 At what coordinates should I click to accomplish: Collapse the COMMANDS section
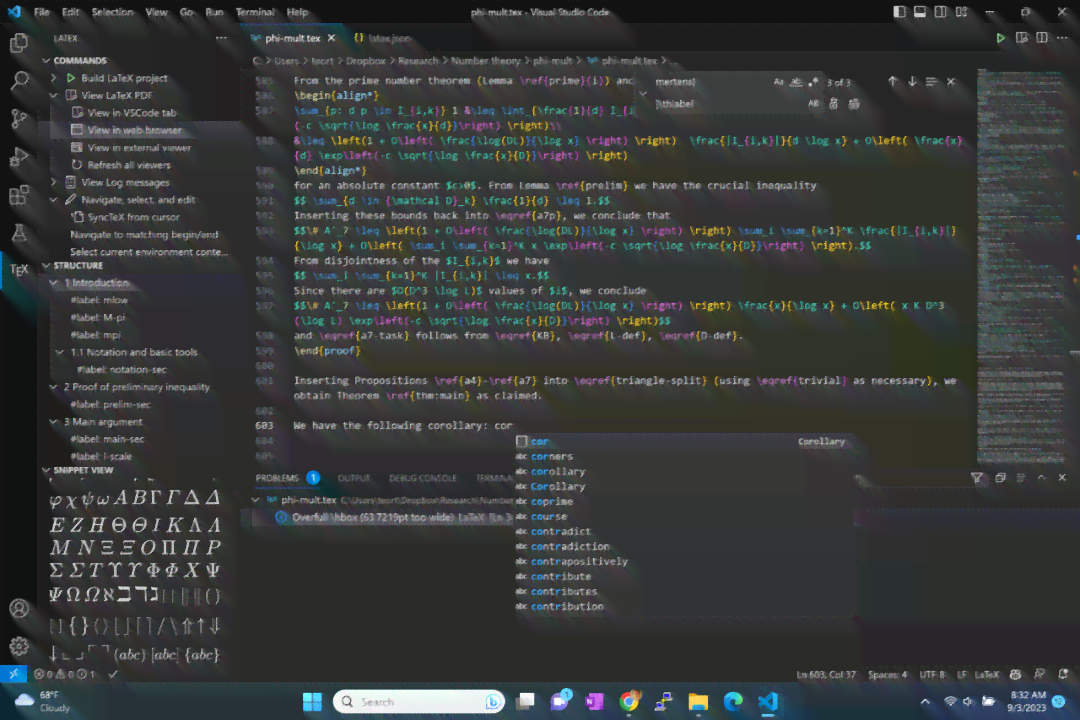46,61
